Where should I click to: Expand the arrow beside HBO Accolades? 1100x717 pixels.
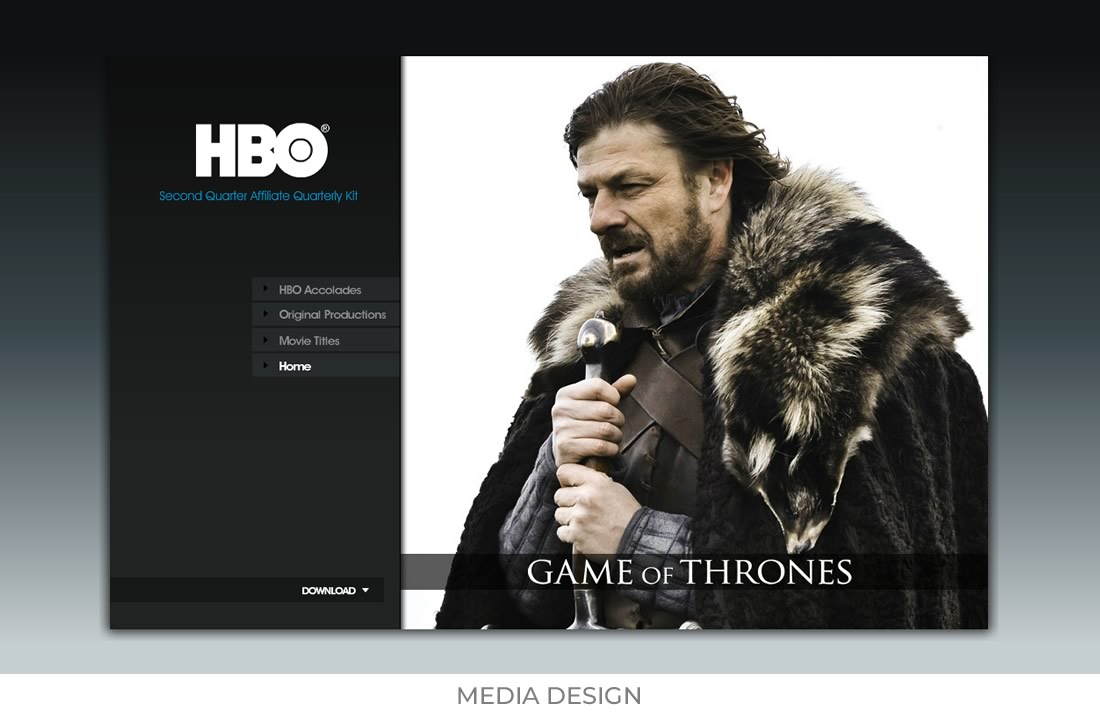(265, 288)
